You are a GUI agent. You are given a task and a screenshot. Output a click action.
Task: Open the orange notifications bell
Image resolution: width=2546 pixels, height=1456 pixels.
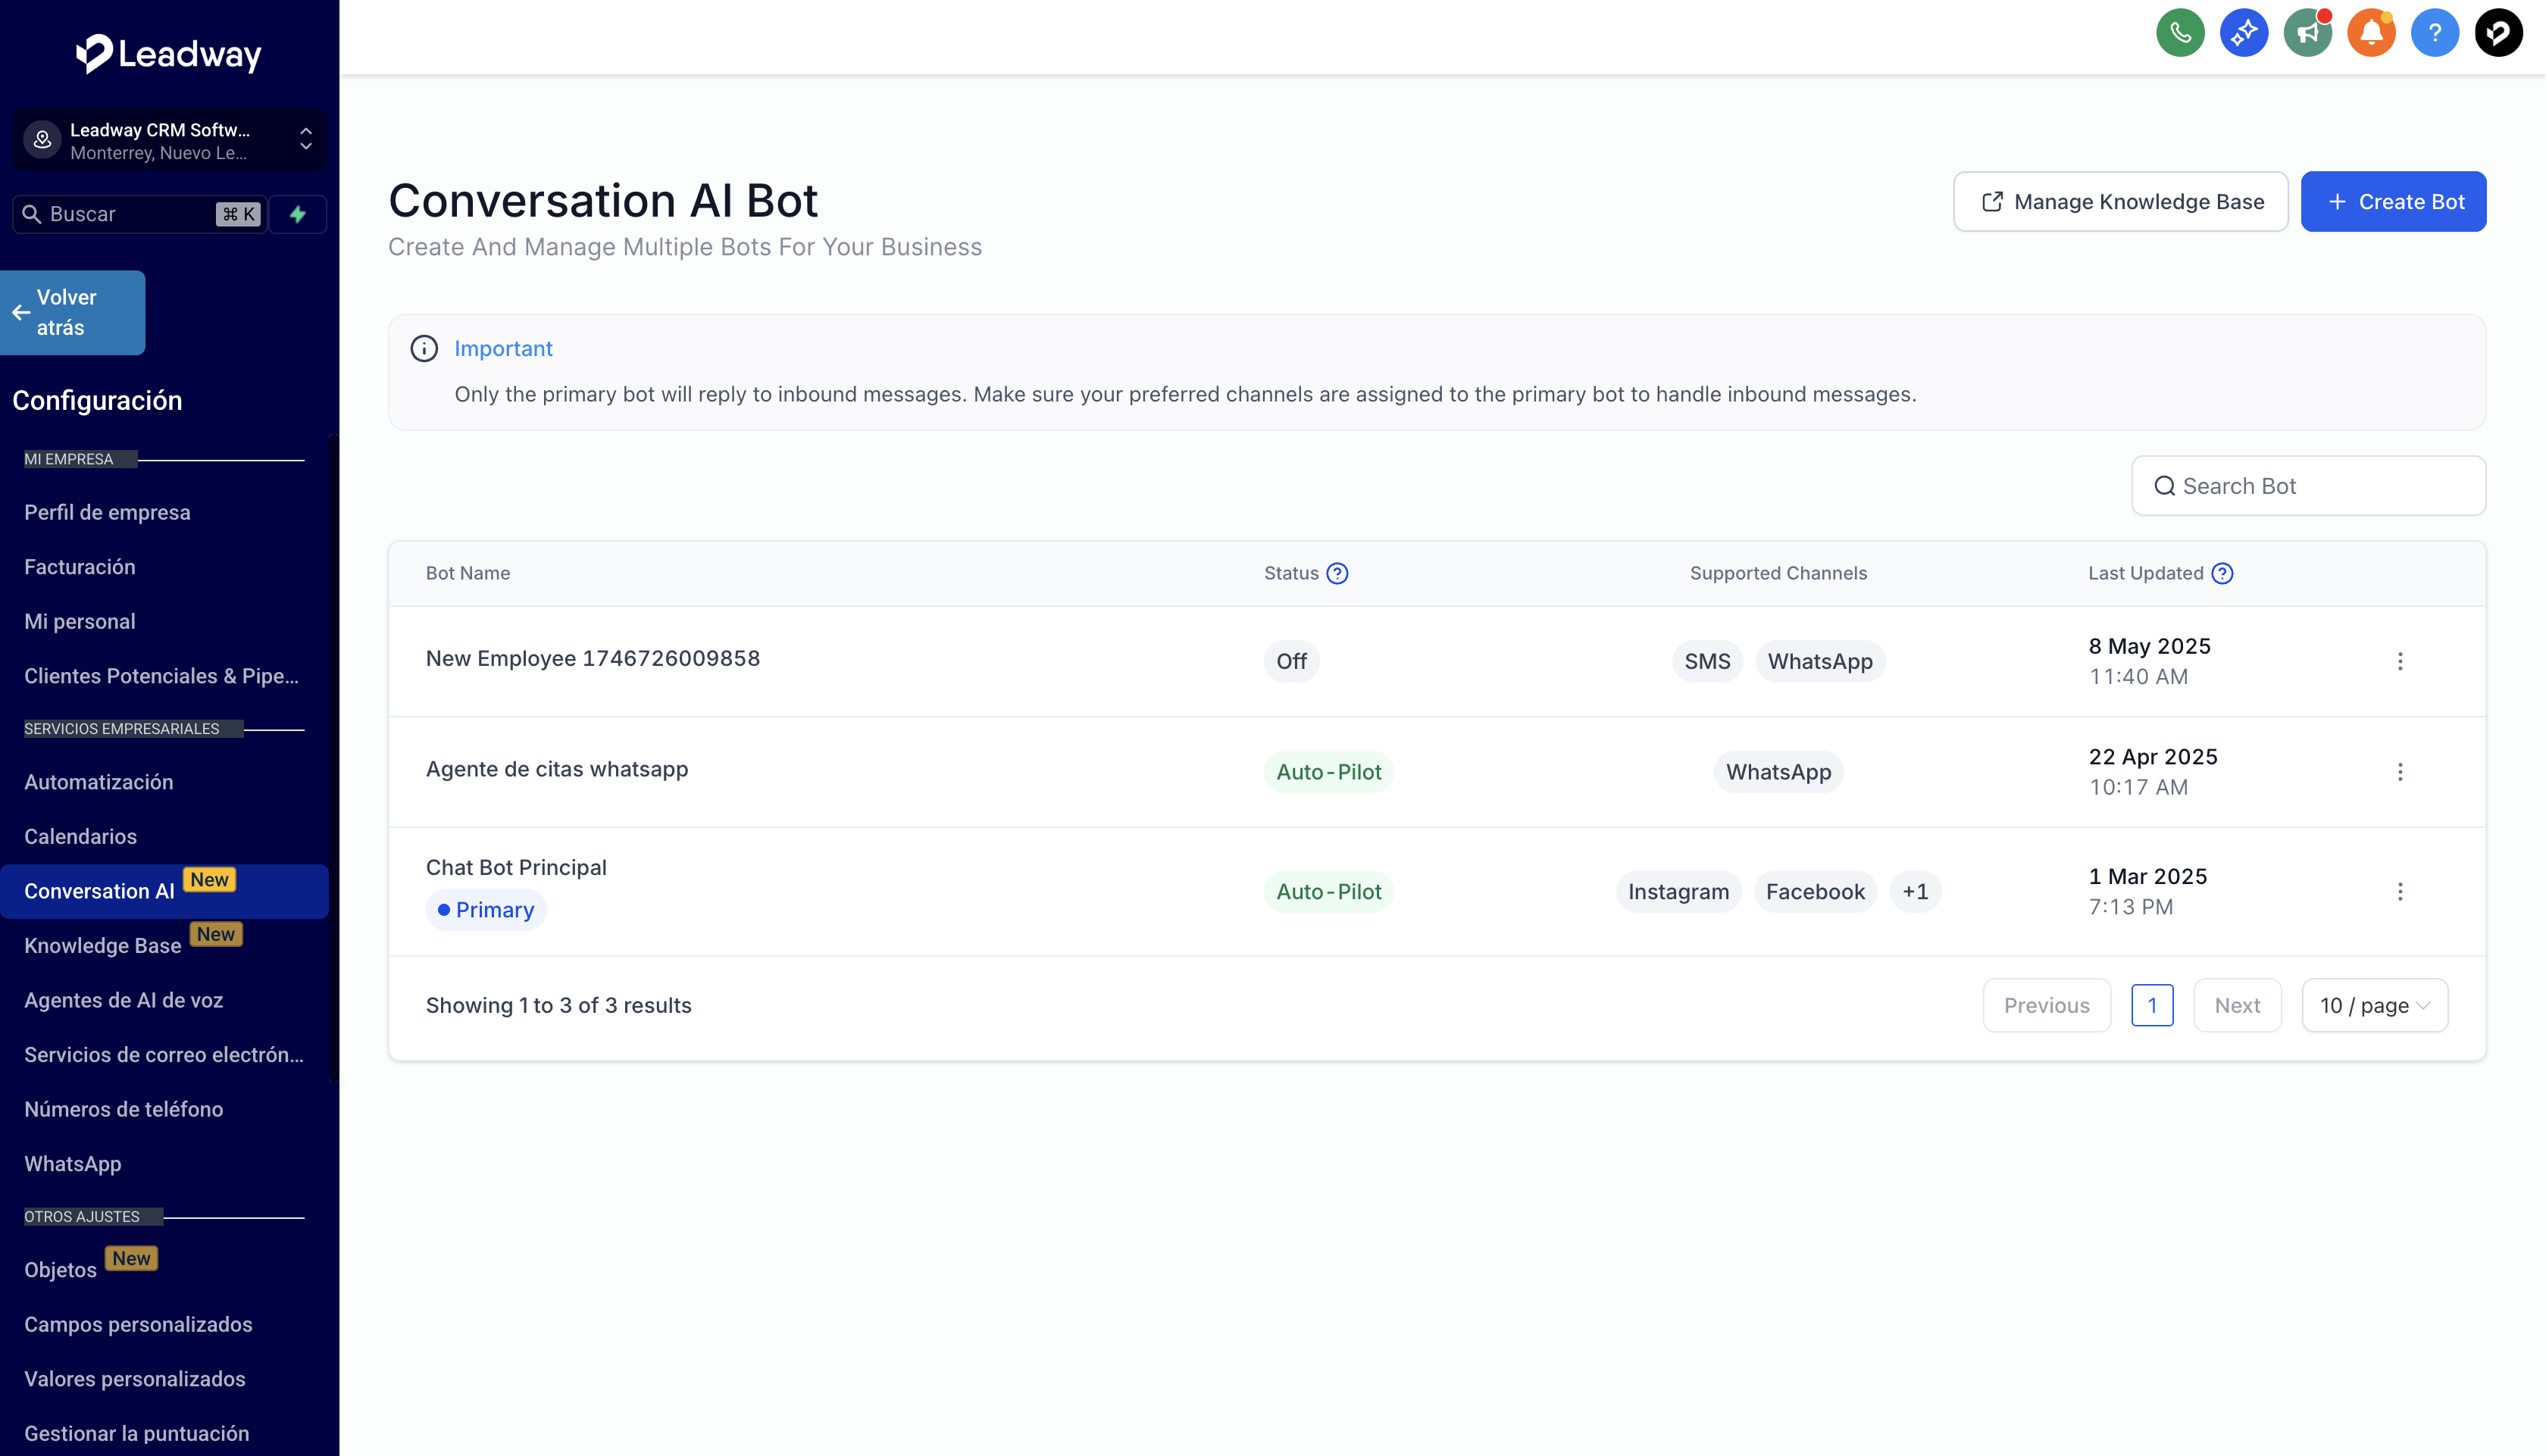click(x=2371, y=33)
